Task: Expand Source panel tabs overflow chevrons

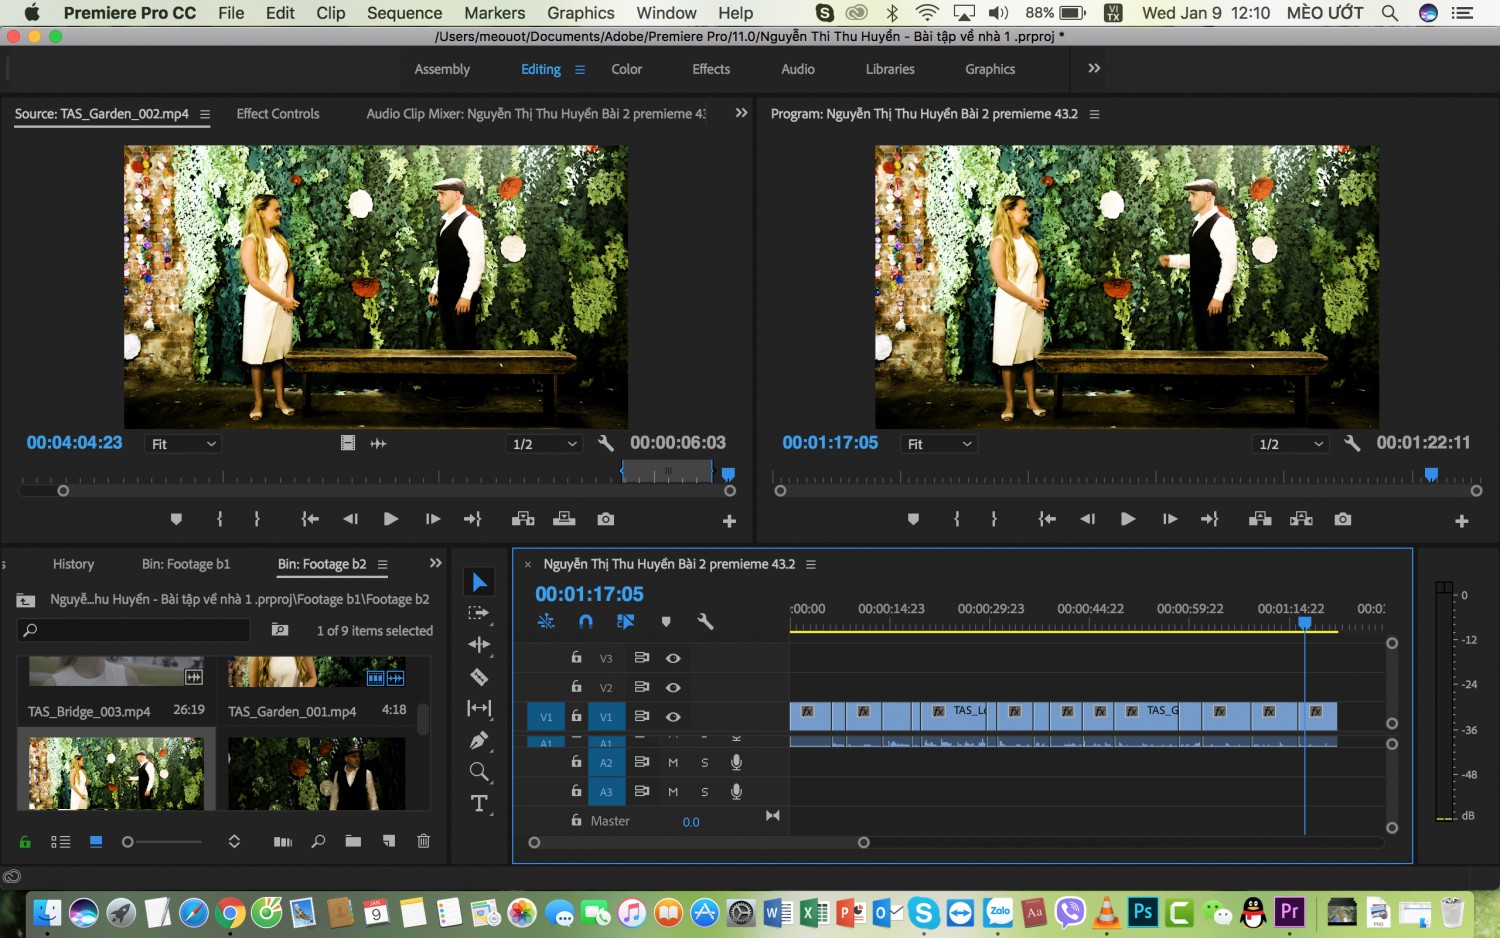Action: tap(741, 113)
